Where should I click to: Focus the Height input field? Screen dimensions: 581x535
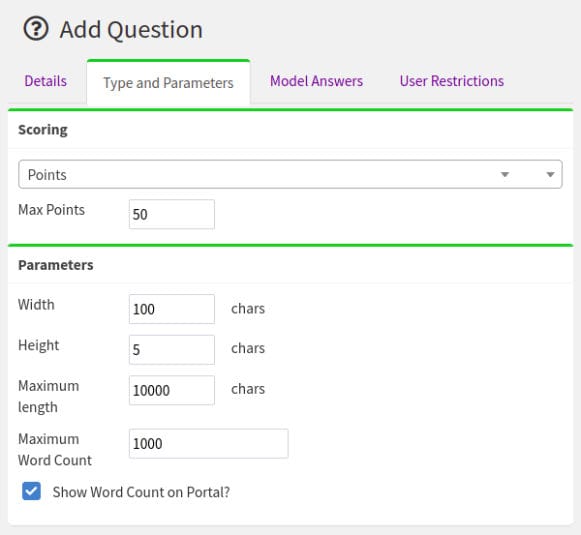pos(172,350)
